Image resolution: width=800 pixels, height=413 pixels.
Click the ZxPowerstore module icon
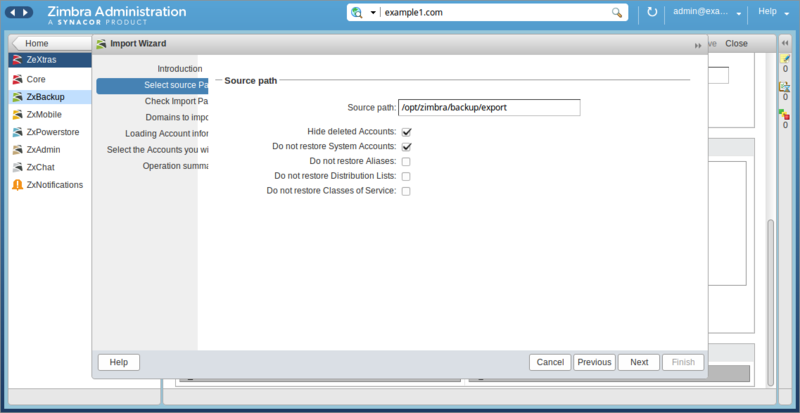coord(18,132)
